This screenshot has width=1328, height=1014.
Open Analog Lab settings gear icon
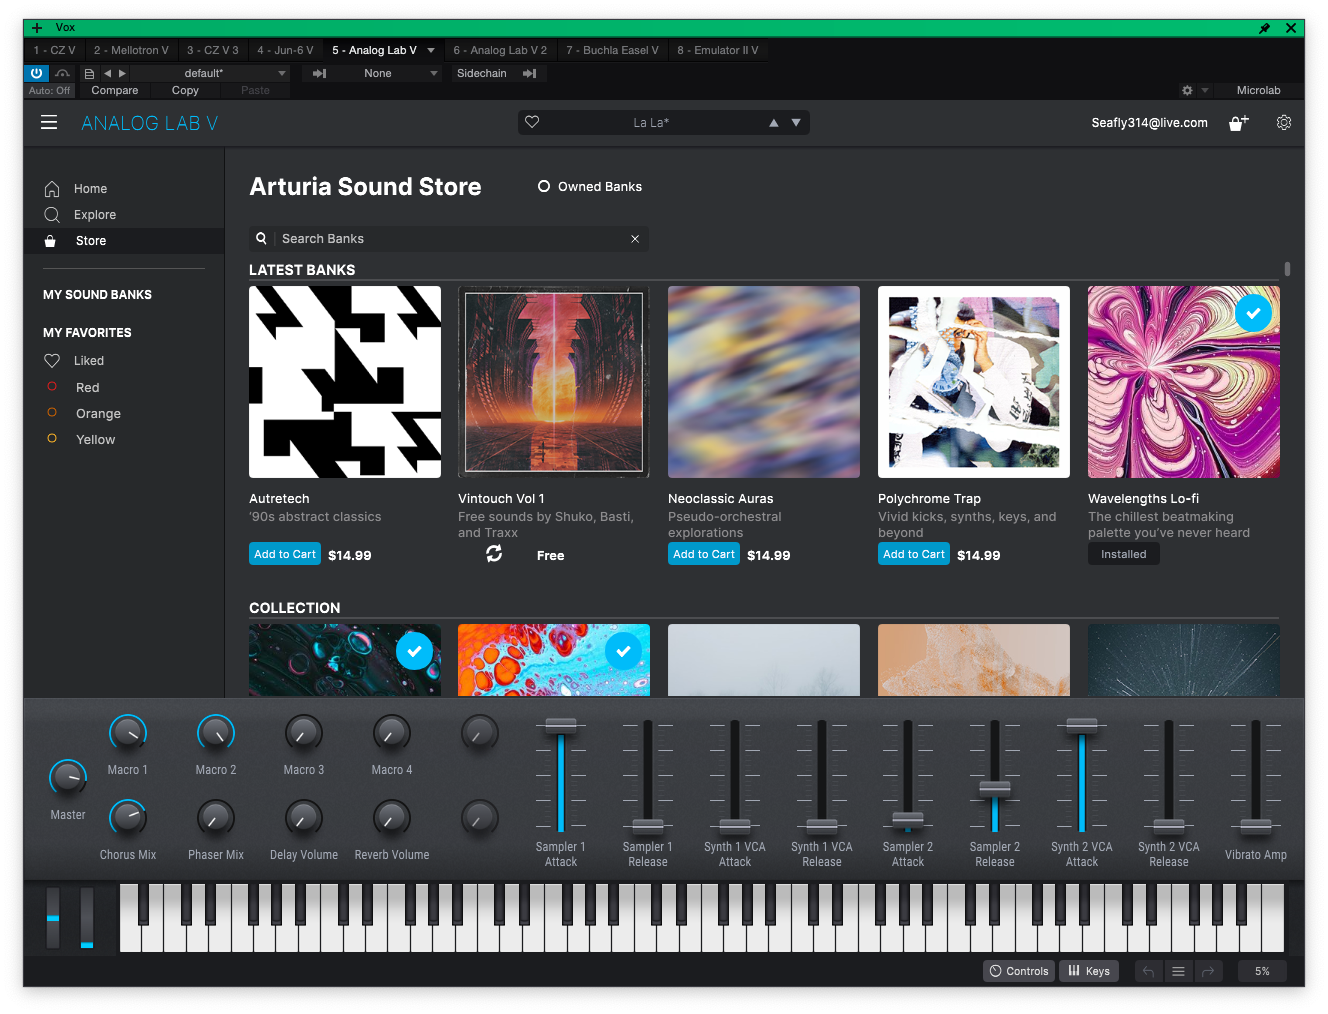[x=1284, y=122]
